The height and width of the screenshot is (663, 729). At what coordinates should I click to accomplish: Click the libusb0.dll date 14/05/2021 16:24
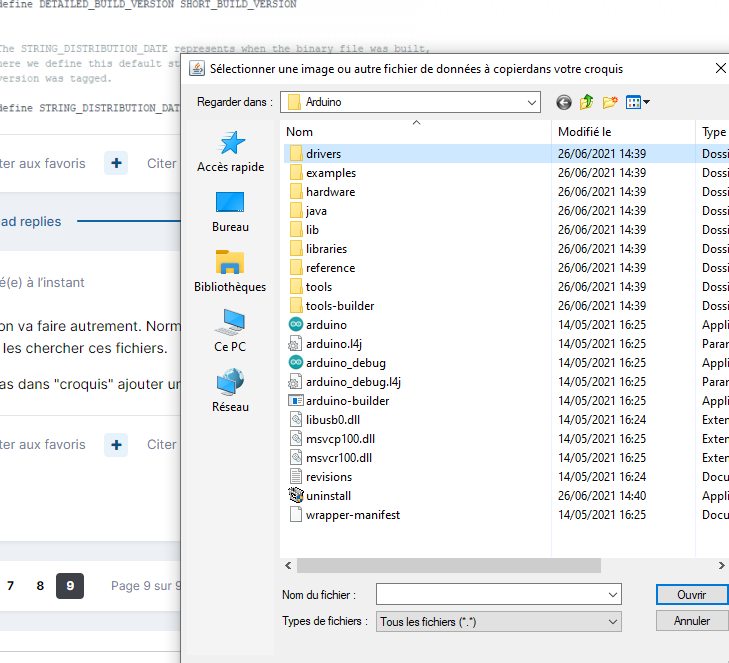[602, 420]
